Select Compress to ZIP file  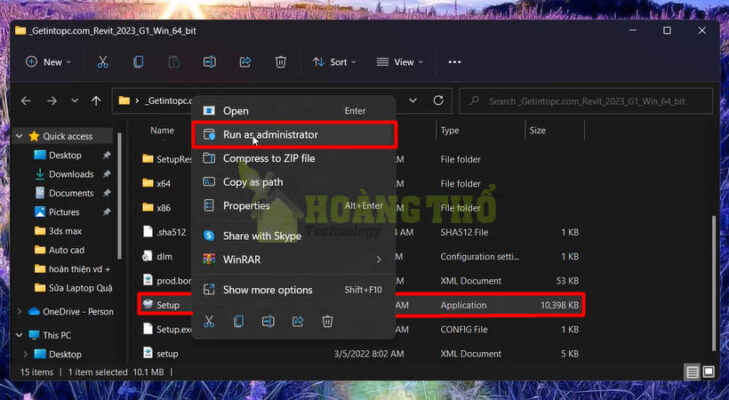[268, 158]
